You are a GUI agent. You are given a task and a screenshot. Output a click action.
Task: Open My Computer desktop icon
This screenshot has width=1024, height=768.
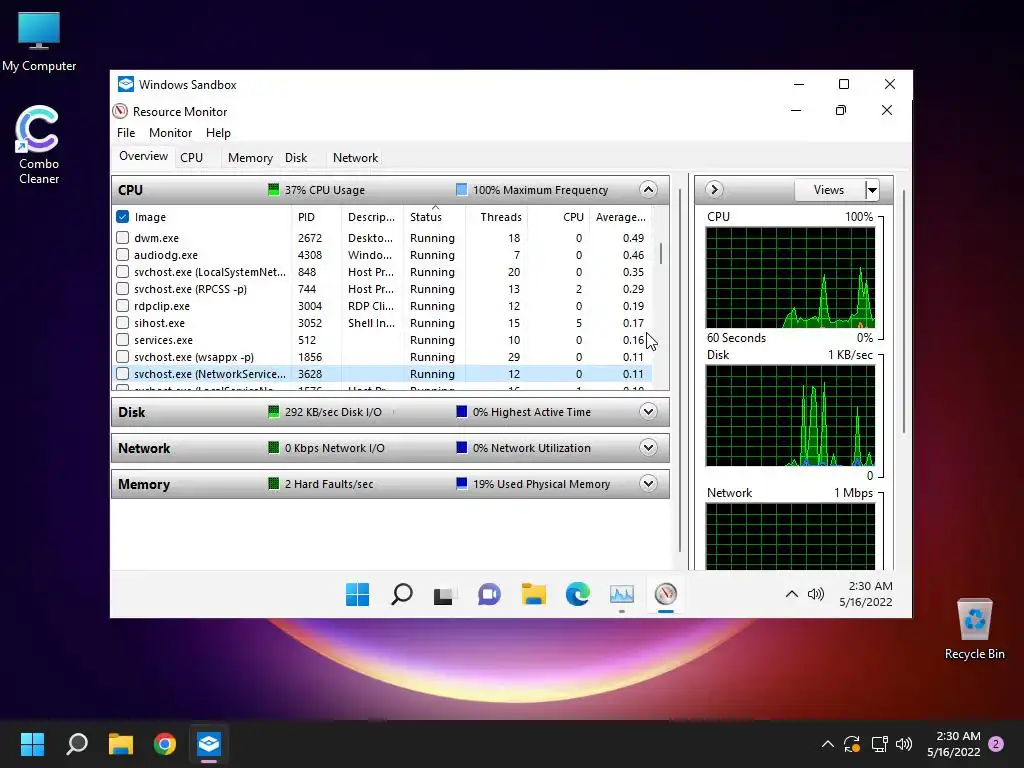[x=39, y=40]
